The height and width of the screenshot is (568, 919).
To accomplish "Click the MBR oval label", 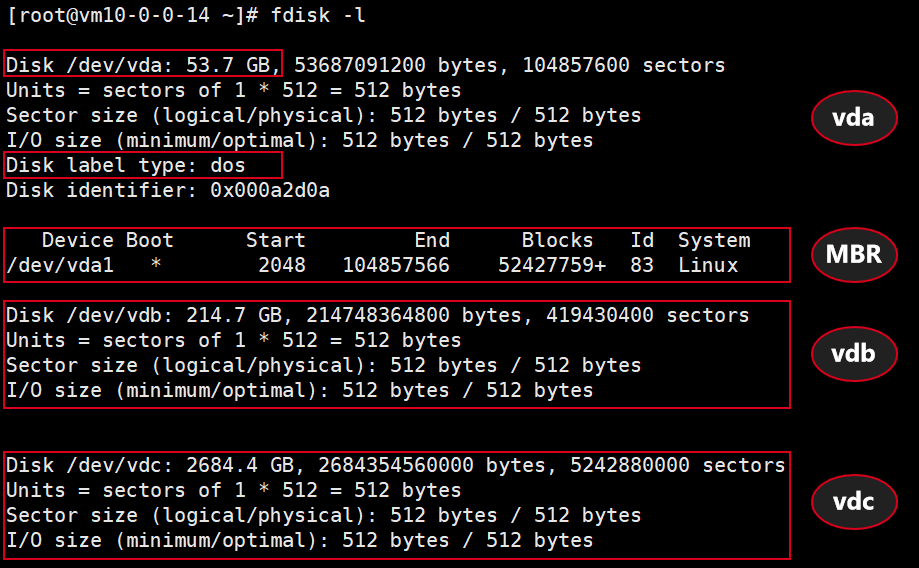I will pos(854,254).
